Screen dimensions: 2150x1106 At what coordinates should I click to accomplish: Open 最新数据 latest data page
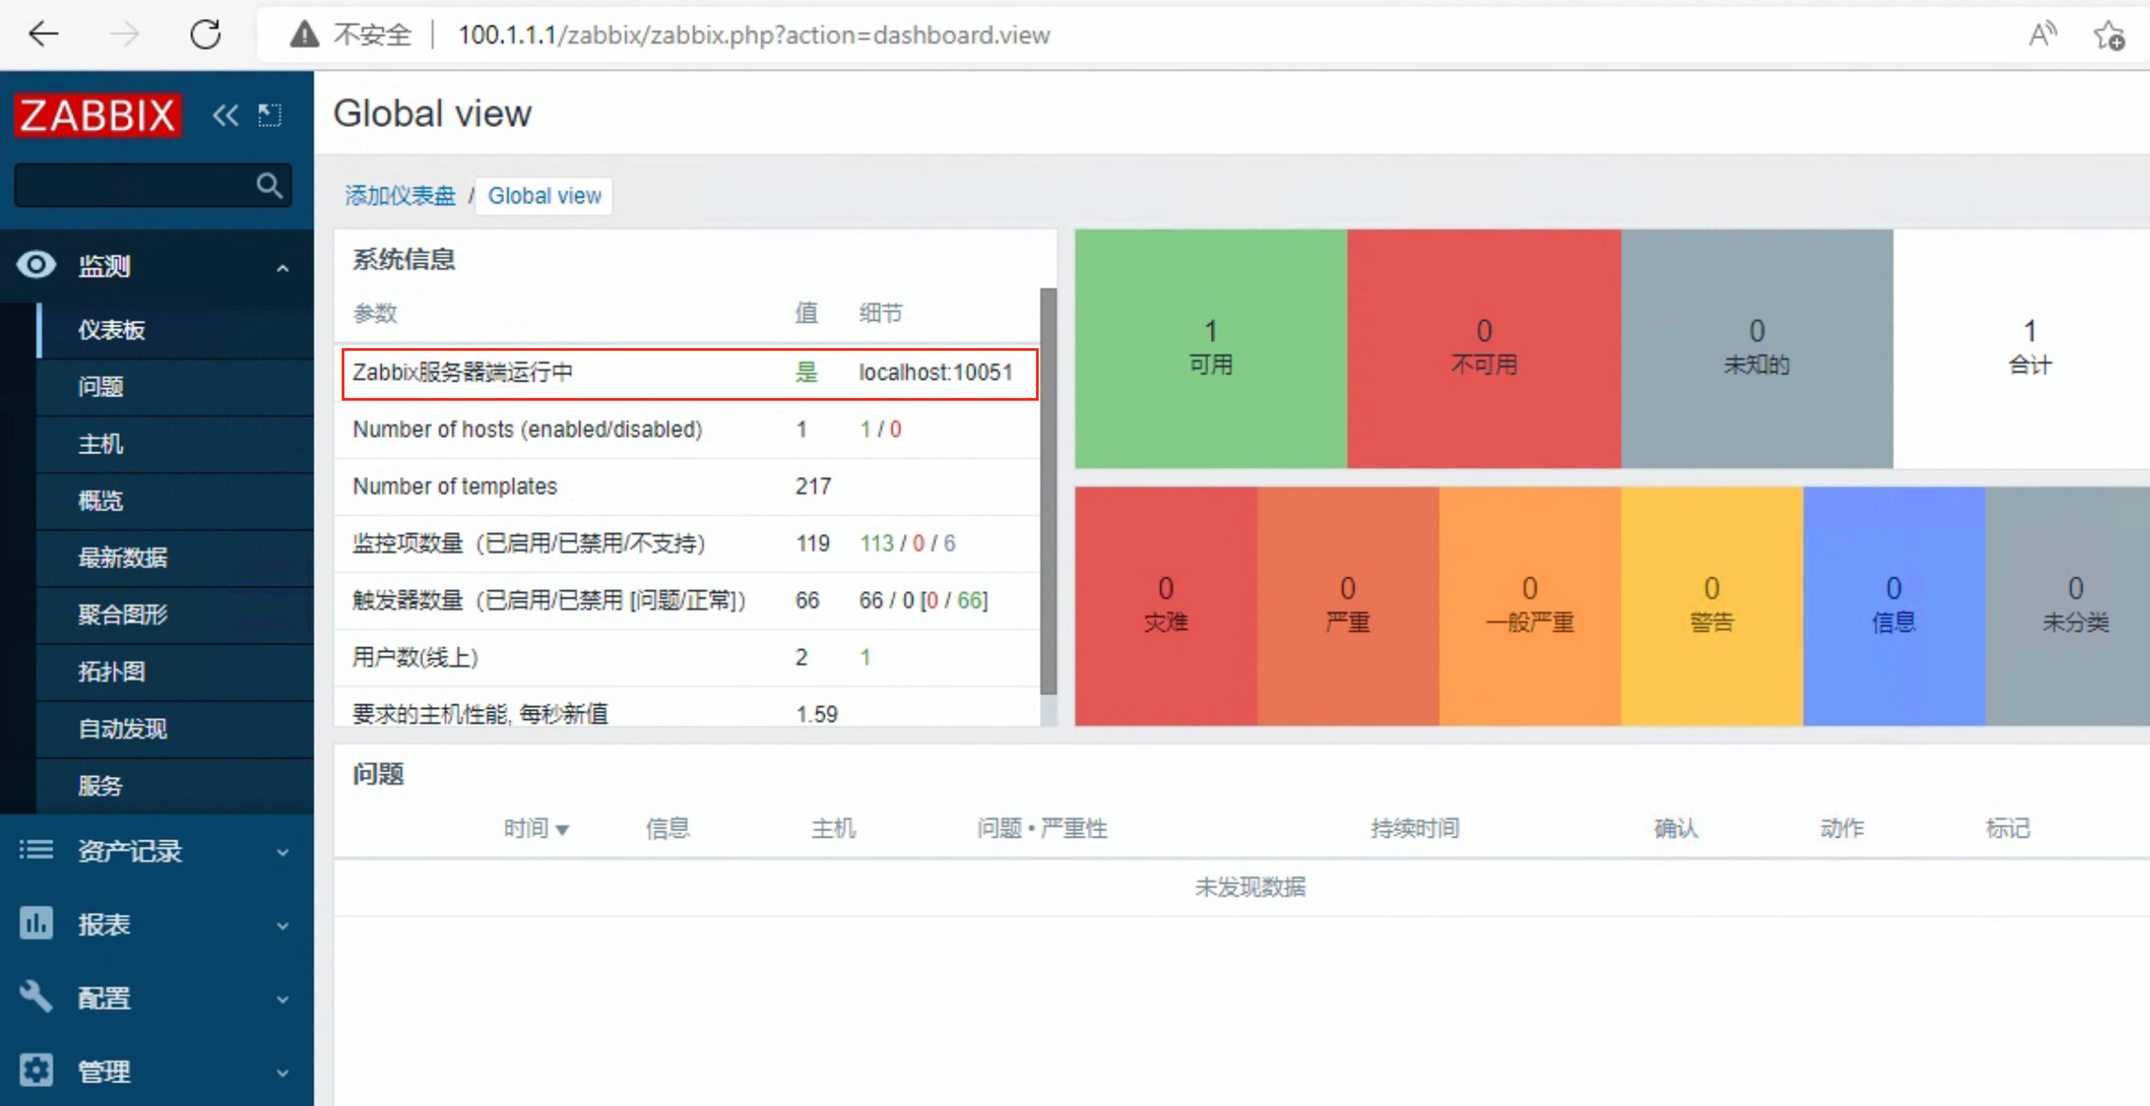click(123, 558)
